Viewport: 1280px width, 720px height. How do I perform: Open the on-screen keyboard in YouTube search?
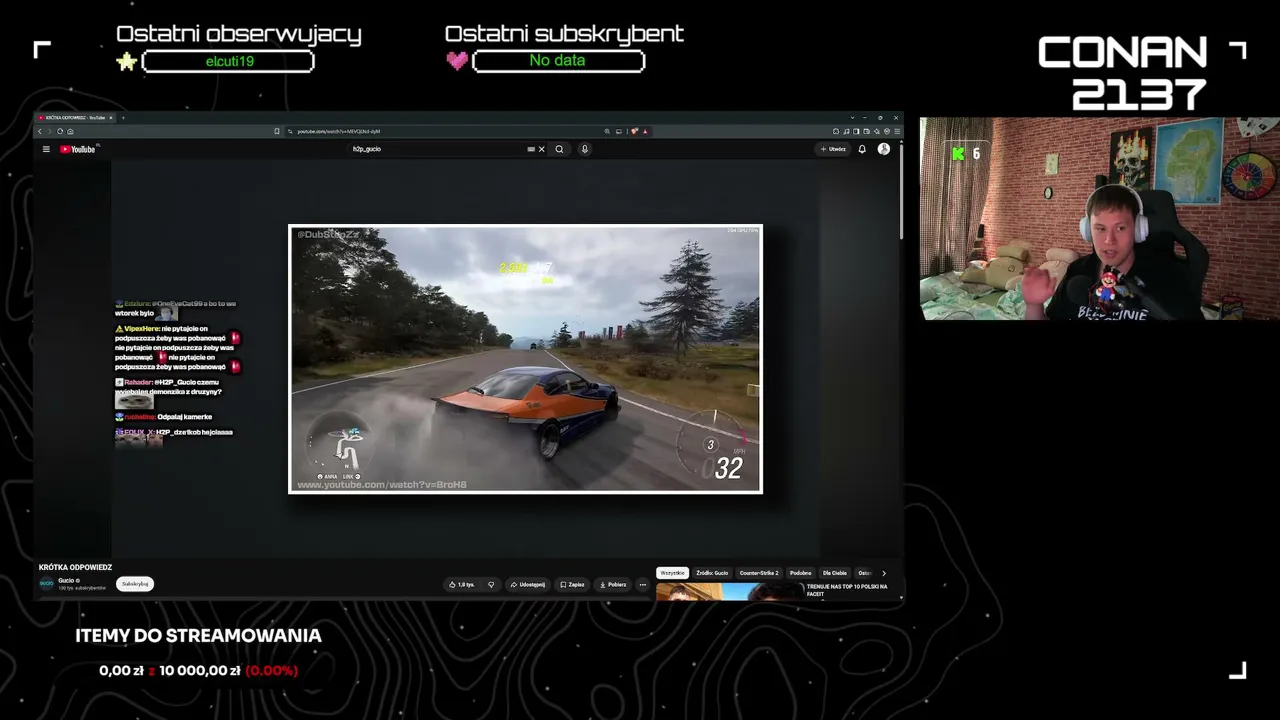pyautogui.click(x=531, y=149)
